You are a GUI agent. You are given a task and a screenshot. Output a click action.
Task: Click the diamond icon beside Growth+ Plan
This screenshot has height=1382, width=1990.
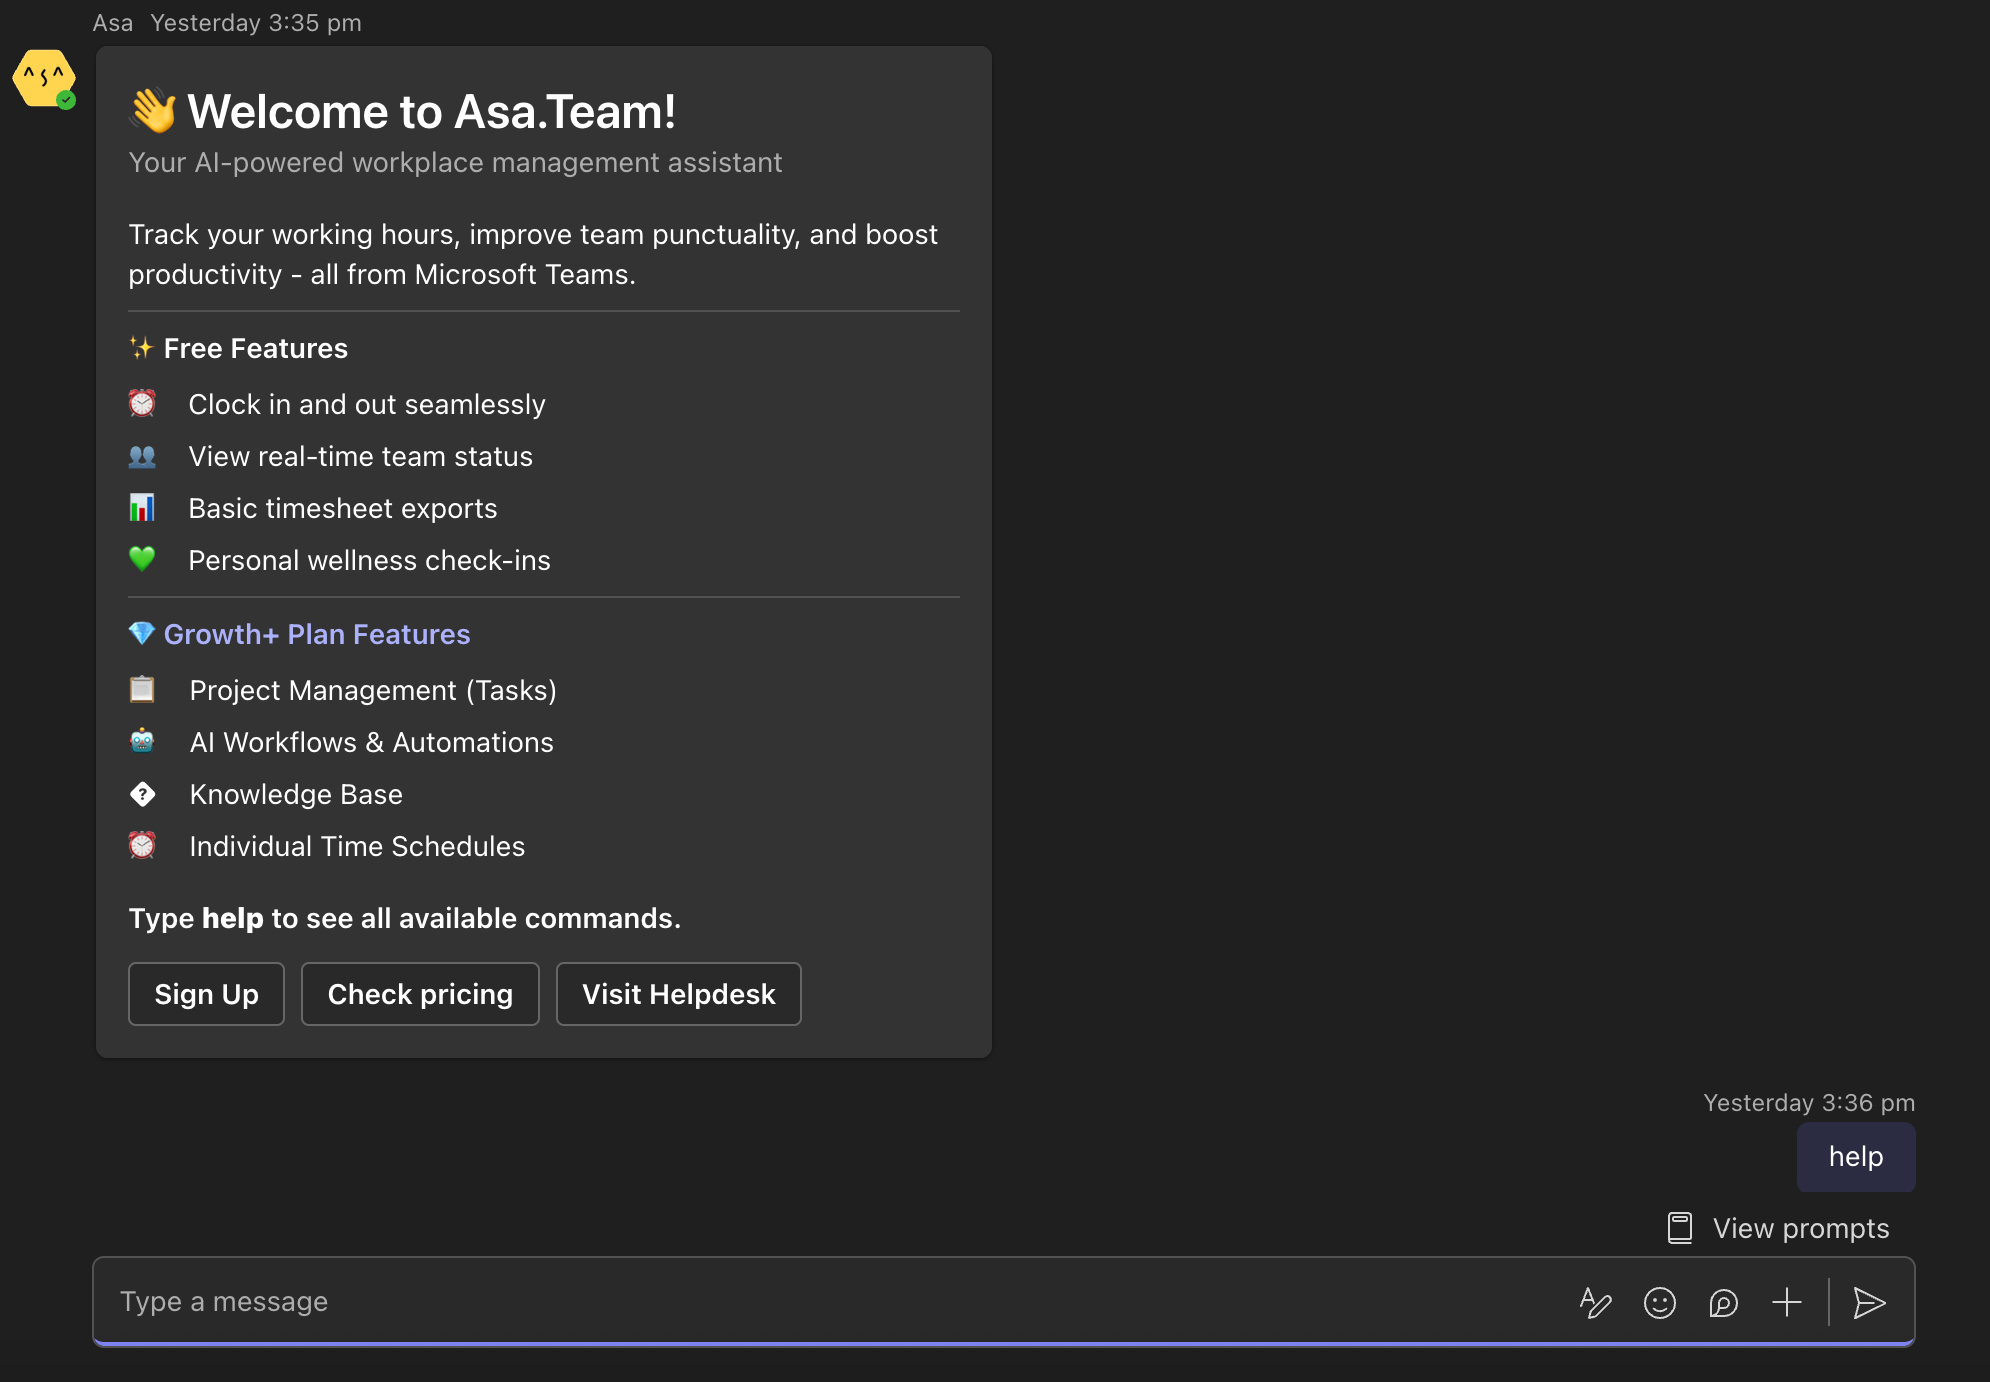click(x=142, y=634)
